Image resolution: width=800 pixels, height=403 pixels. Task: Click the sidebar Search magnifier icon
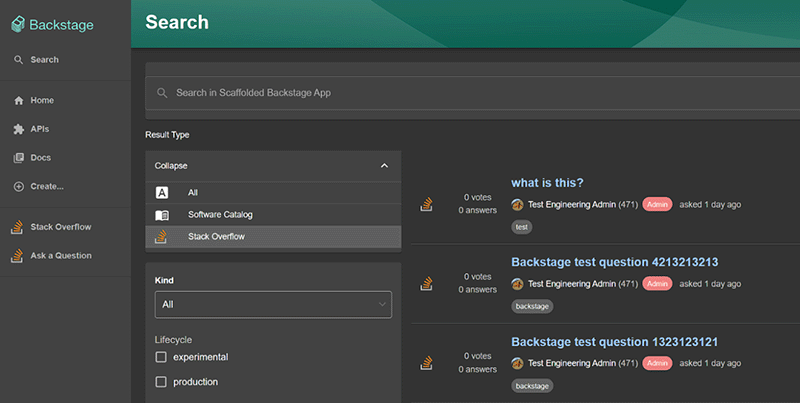pos(18,60)
